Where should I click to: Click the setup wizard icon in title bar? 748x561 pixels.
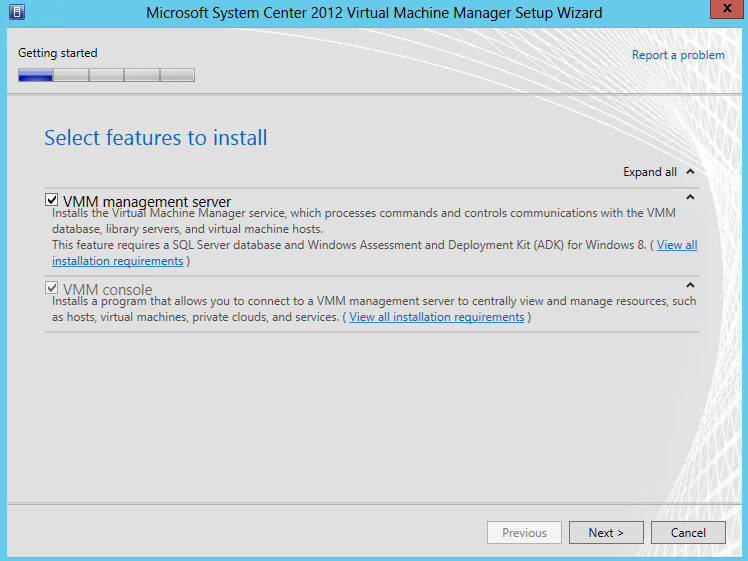point(17,12)
